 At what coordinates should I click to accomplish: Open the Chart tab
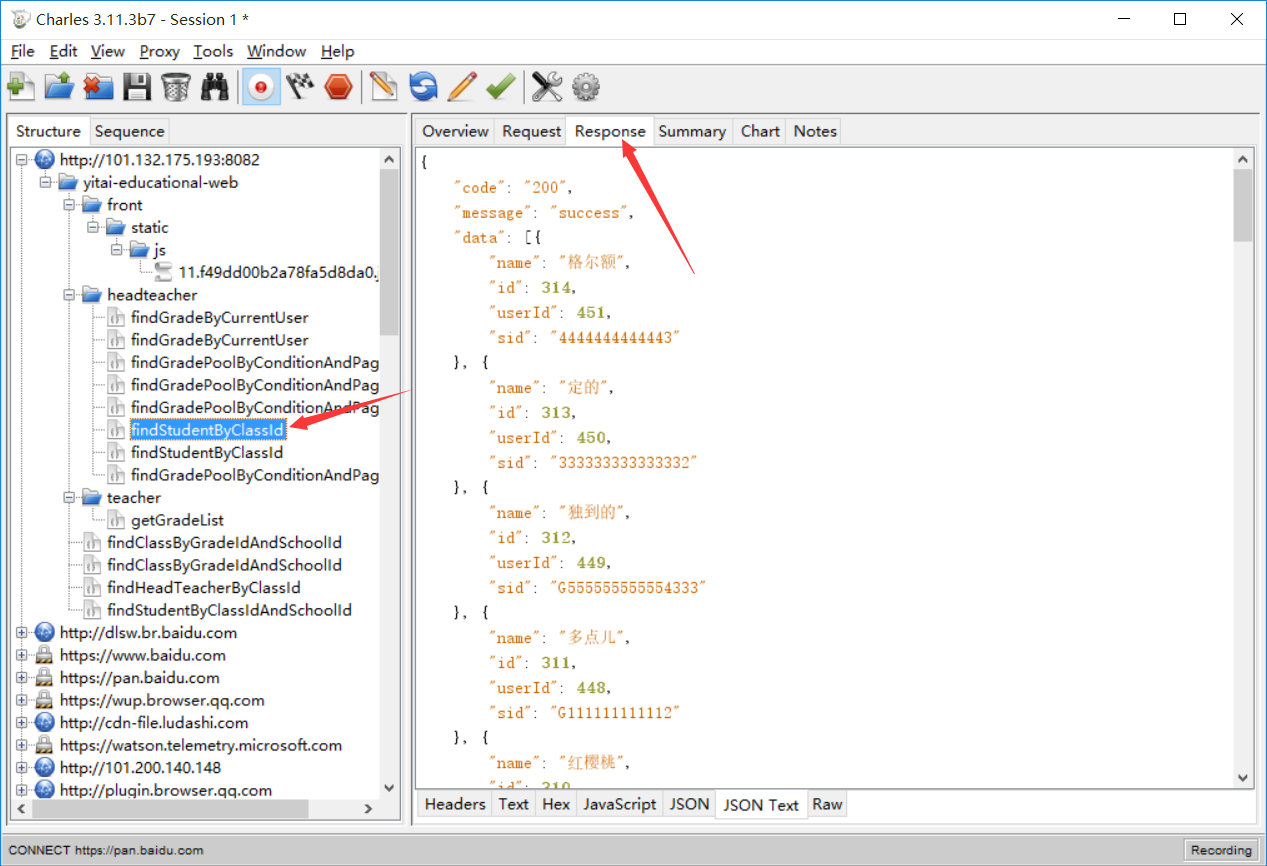[760, 131]
